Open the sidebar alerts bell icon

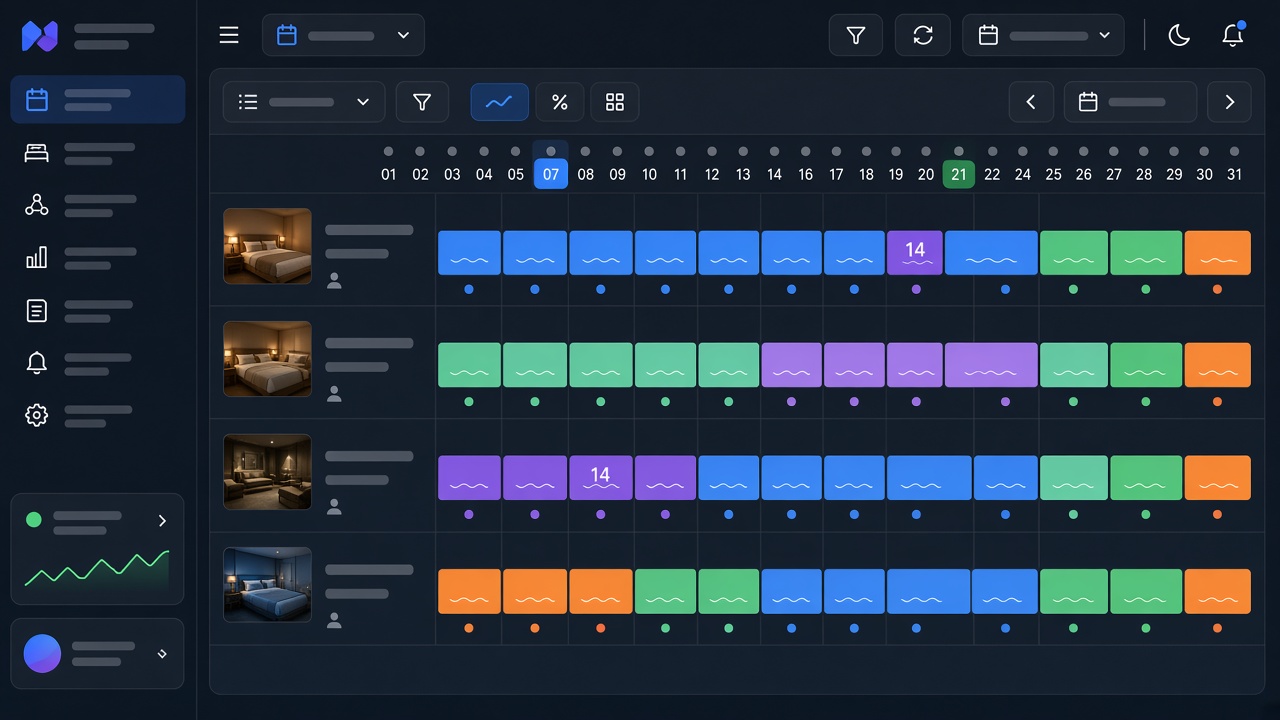pos(37,363)
